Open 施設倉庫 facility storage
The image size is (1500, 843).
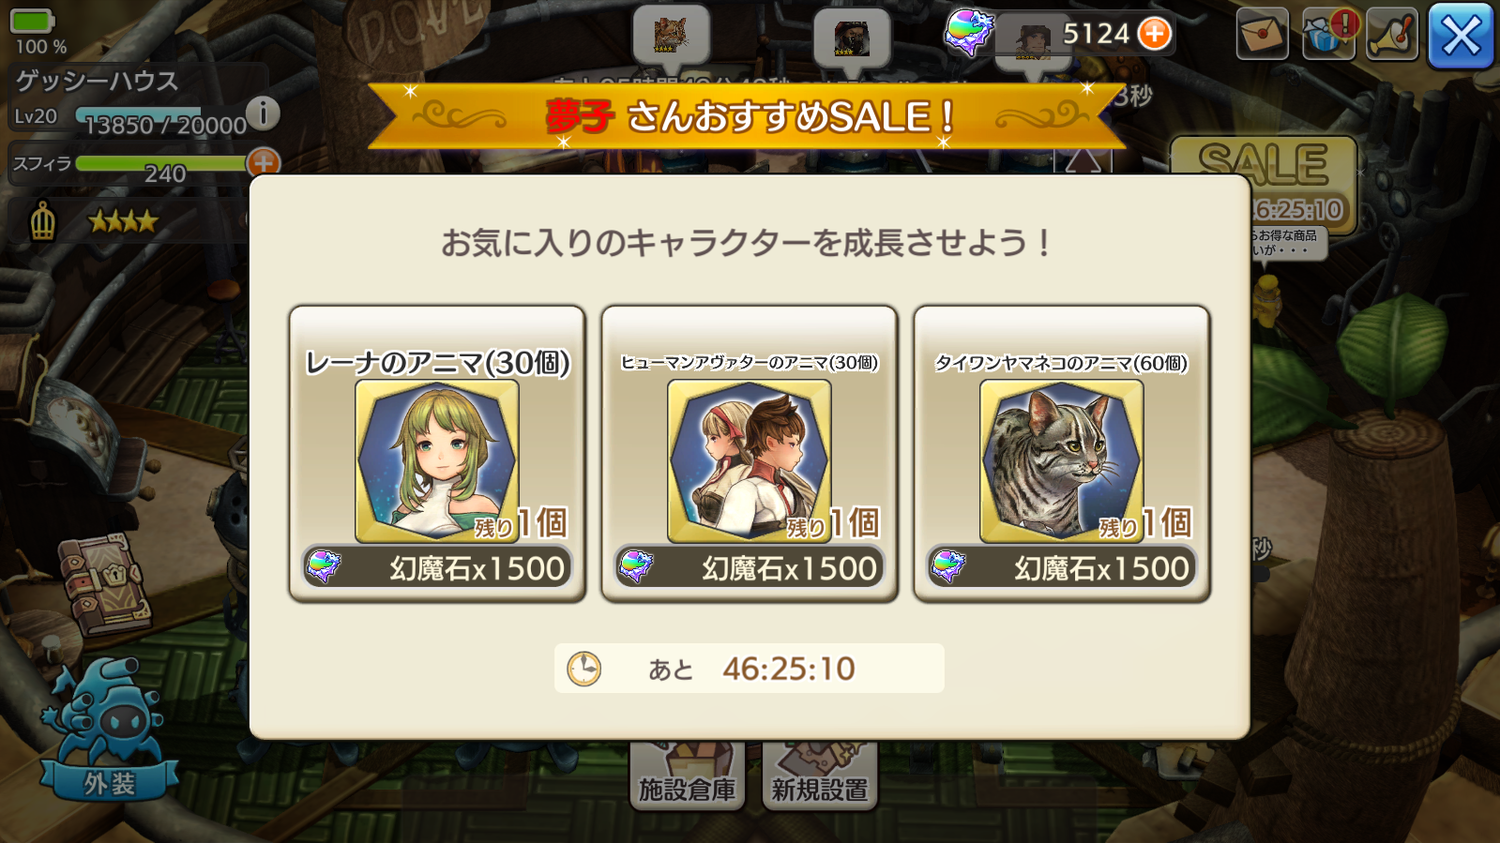687,776
